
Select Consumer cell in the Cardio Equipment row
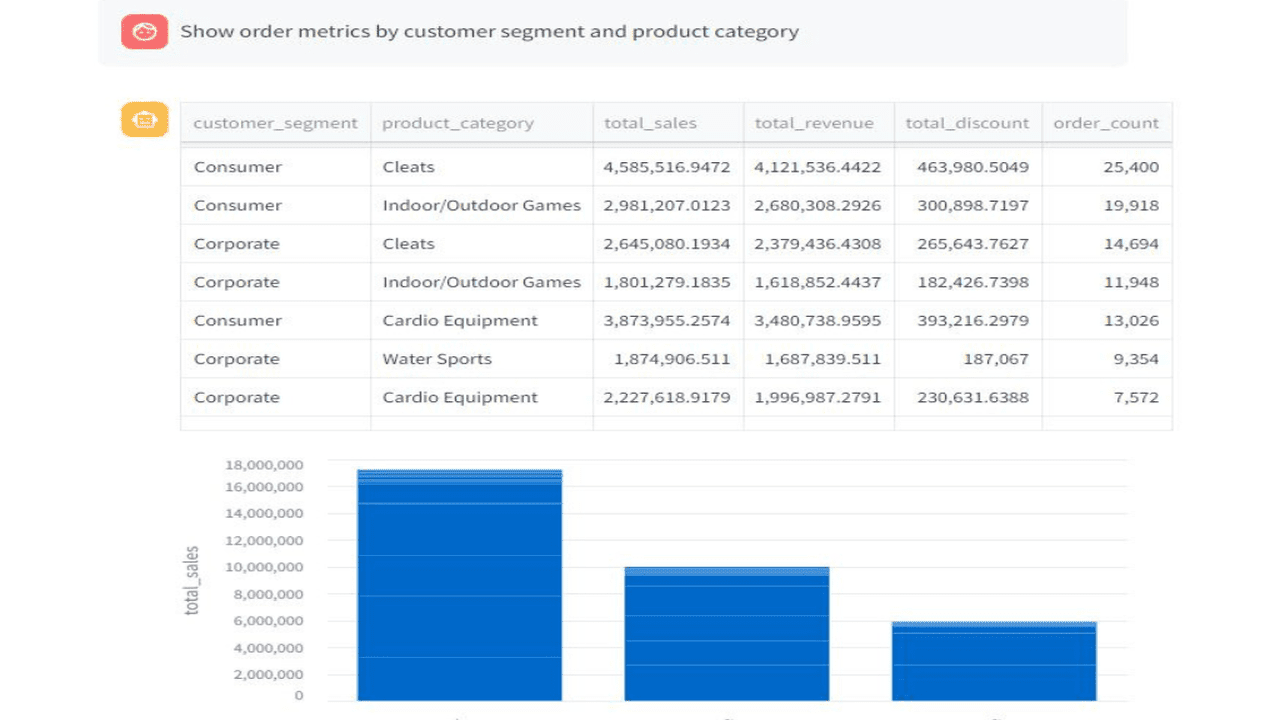coord(238,321)
